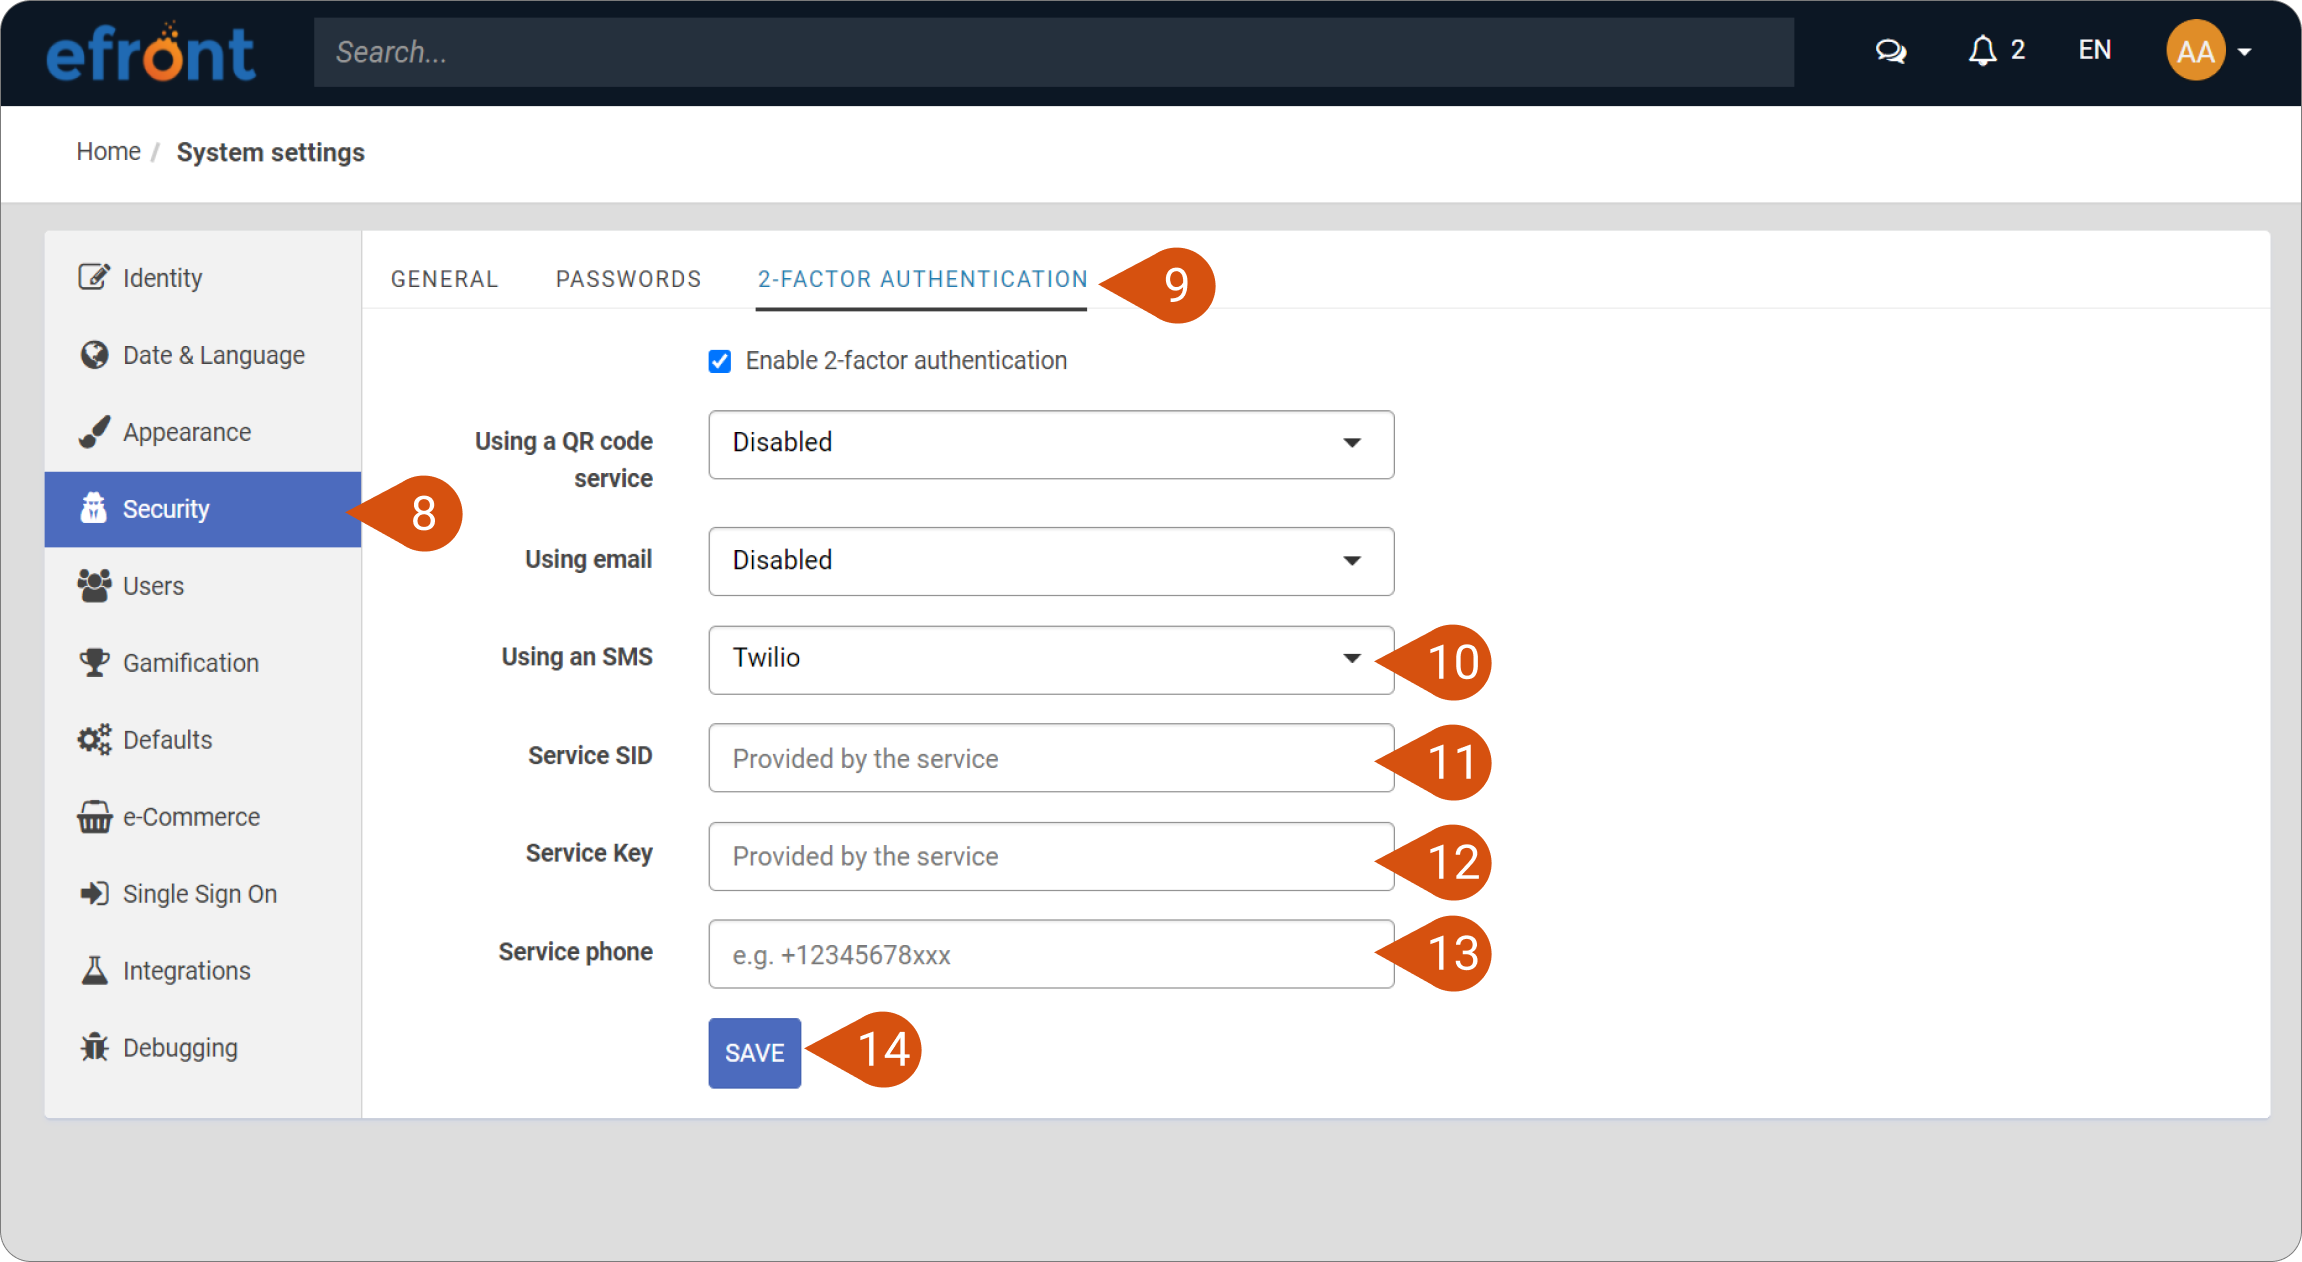Click the Gamification trophy icon
2302x1262 pixels.
click(x=94, y=662)
